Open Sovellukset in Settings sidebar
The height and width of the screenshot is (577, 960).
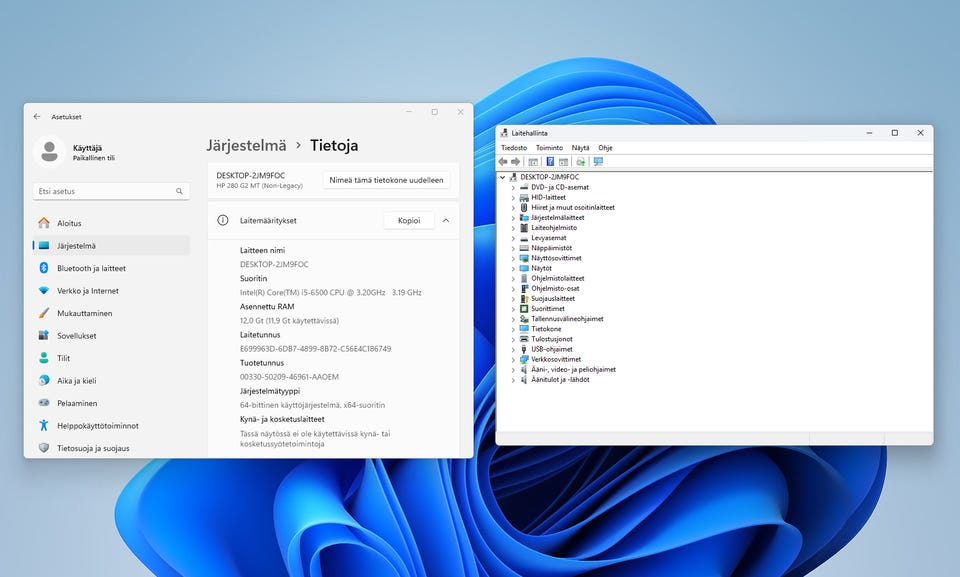pyautogui.click(x=111, y=336)
